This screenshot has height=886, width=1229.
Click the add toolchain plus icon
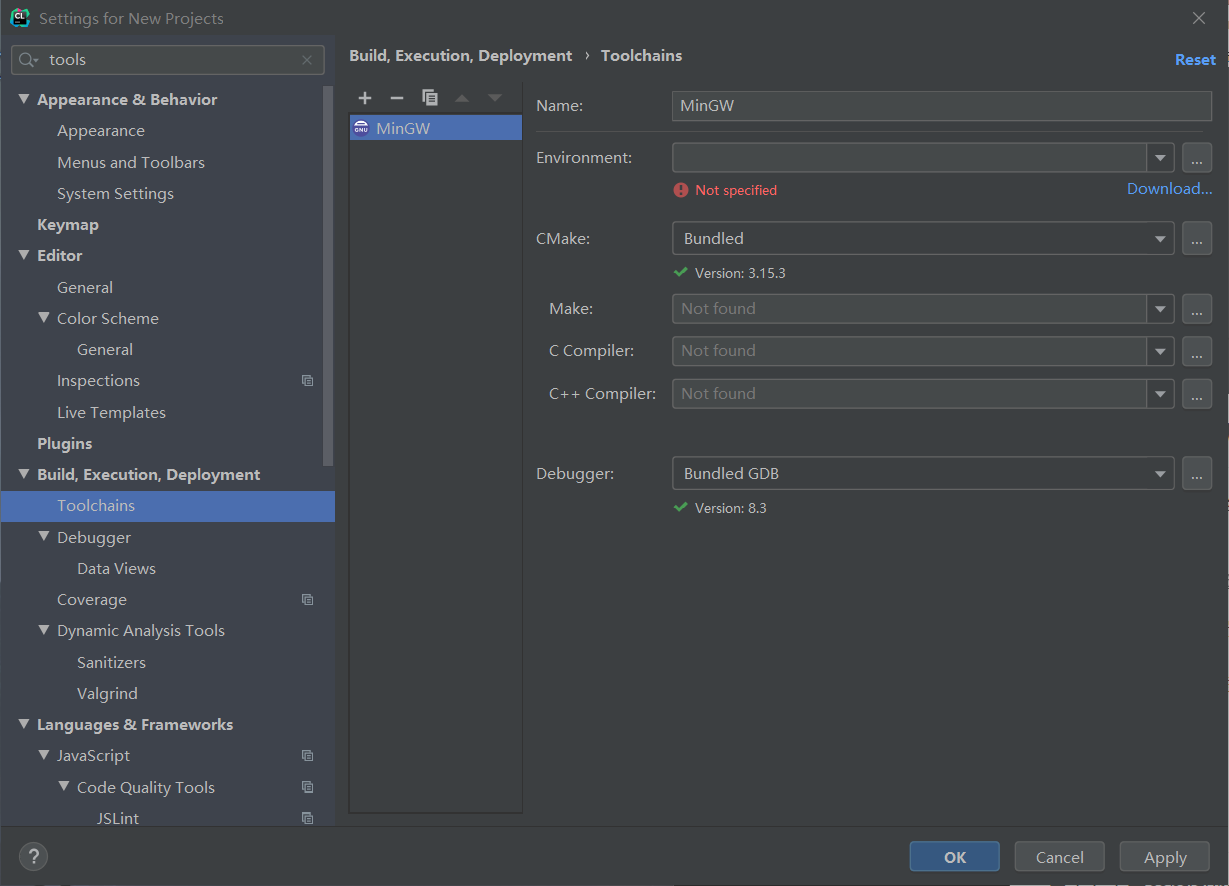click(365, 98)
